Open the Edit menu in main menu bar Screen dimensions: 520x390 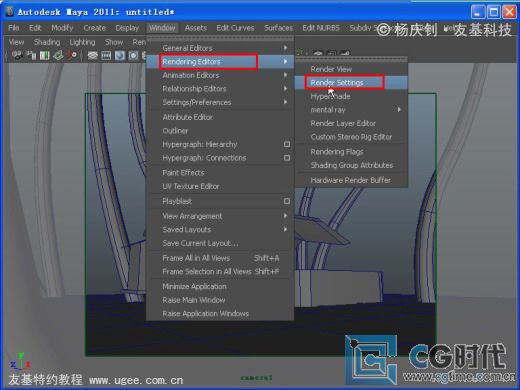click(x=35, y=28)
